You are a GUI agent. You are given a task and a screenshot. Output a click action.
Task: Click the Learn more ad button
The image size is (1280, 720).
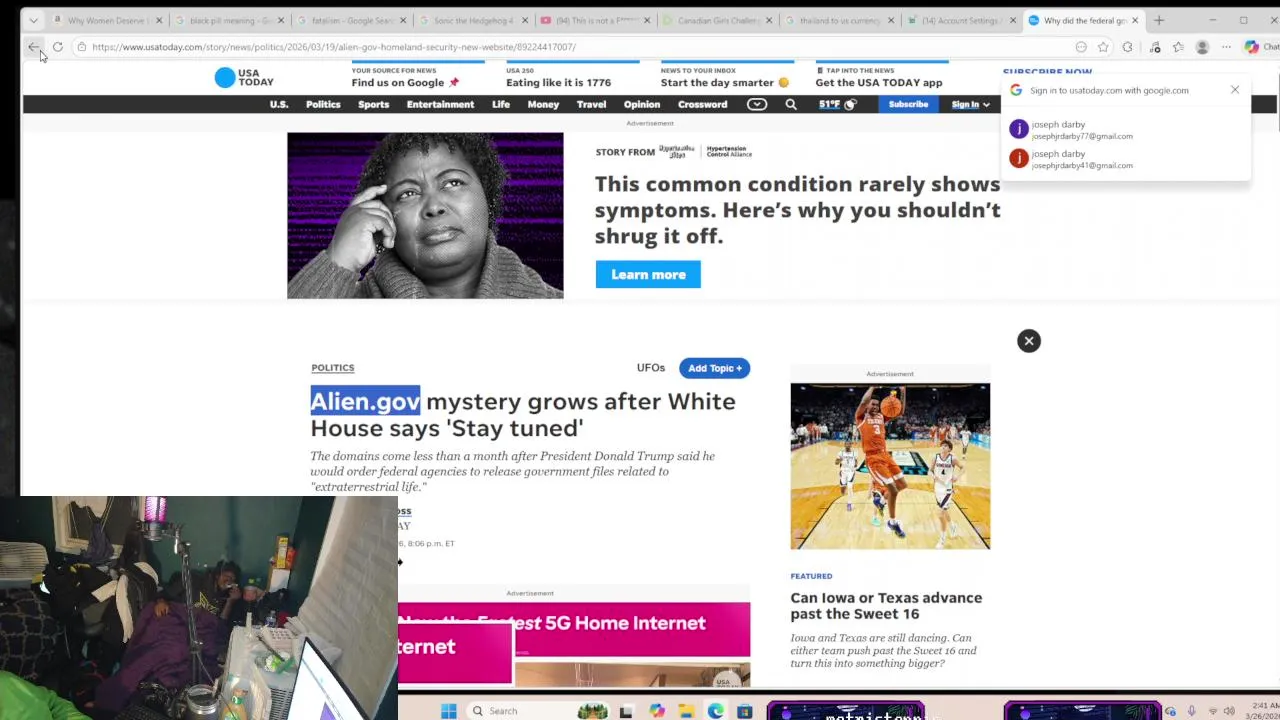coord(648,274)
